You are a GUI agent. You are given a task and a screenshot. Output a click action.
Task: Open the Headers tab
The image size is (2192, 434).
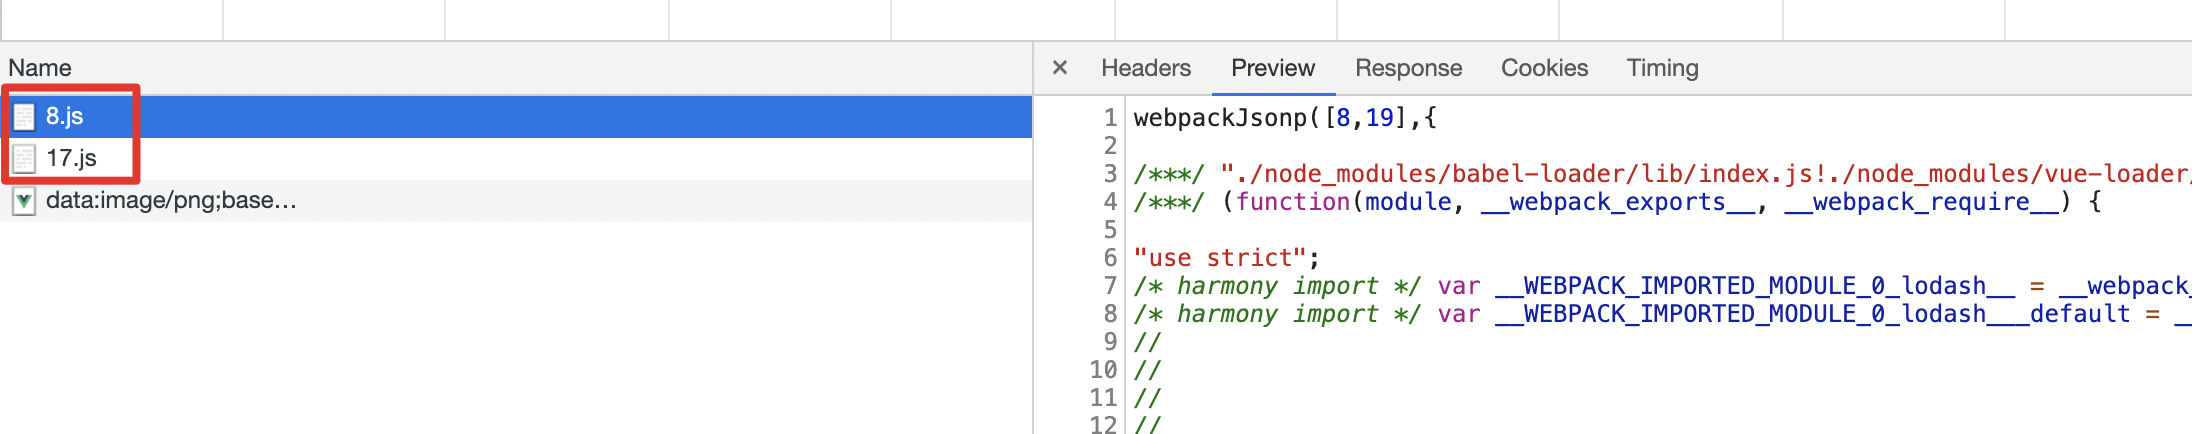point(1146,68)
